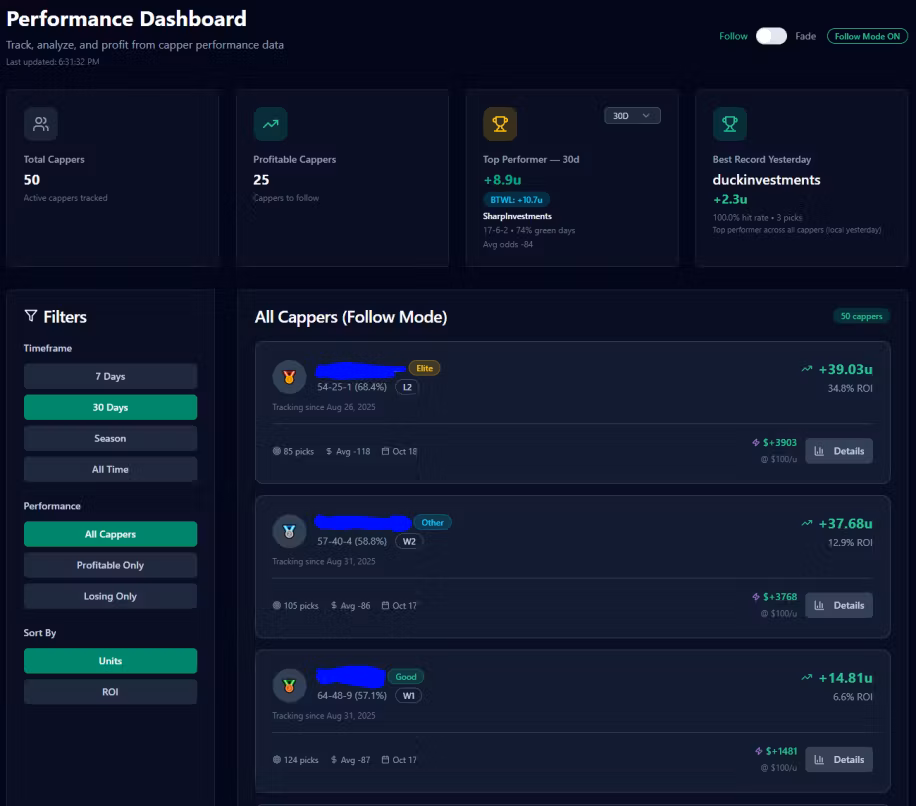Select the All Time timeframe

click(110, 469)
